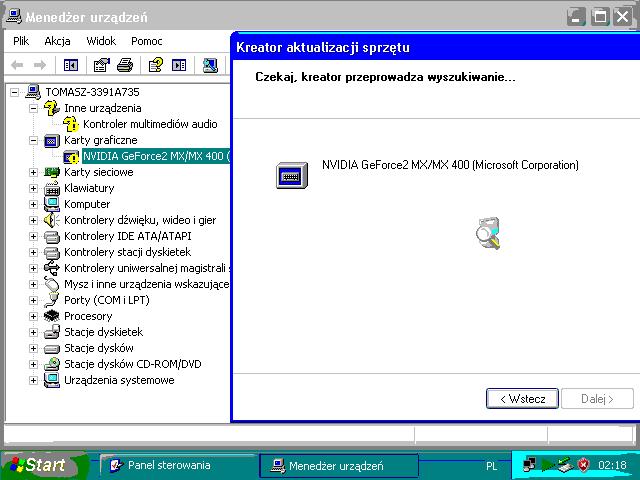Click the CD-ROM/DVD drives disc icon
This screenshot has height=480, width=640.
[x=52, y=364]
